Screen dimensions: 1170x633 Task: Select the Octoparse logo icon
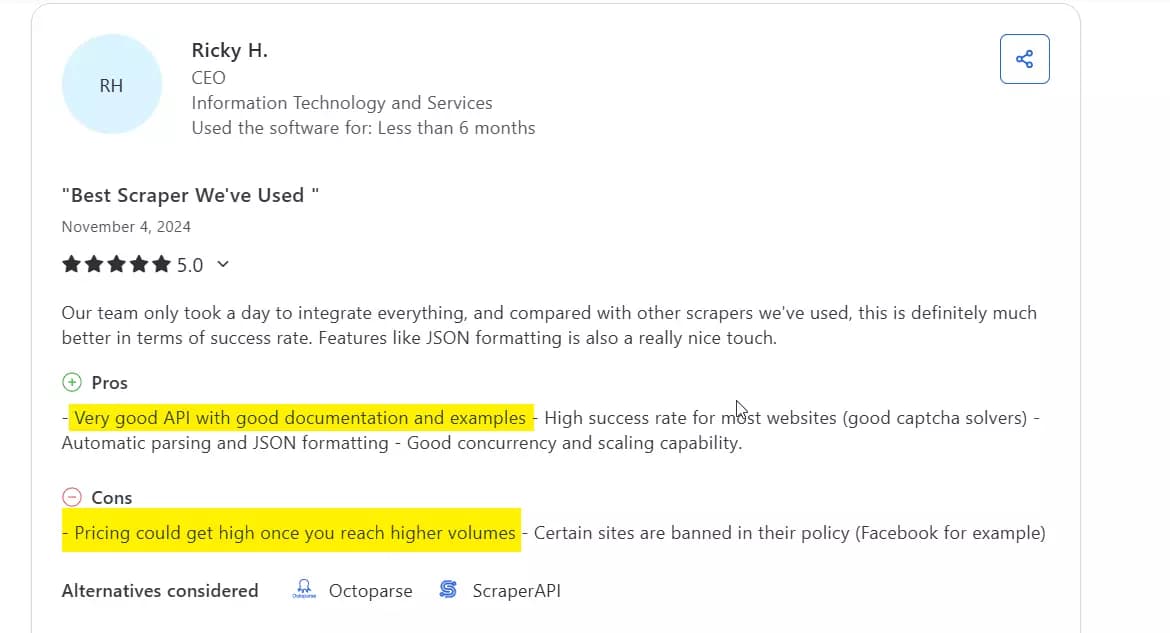coord(303,589)
